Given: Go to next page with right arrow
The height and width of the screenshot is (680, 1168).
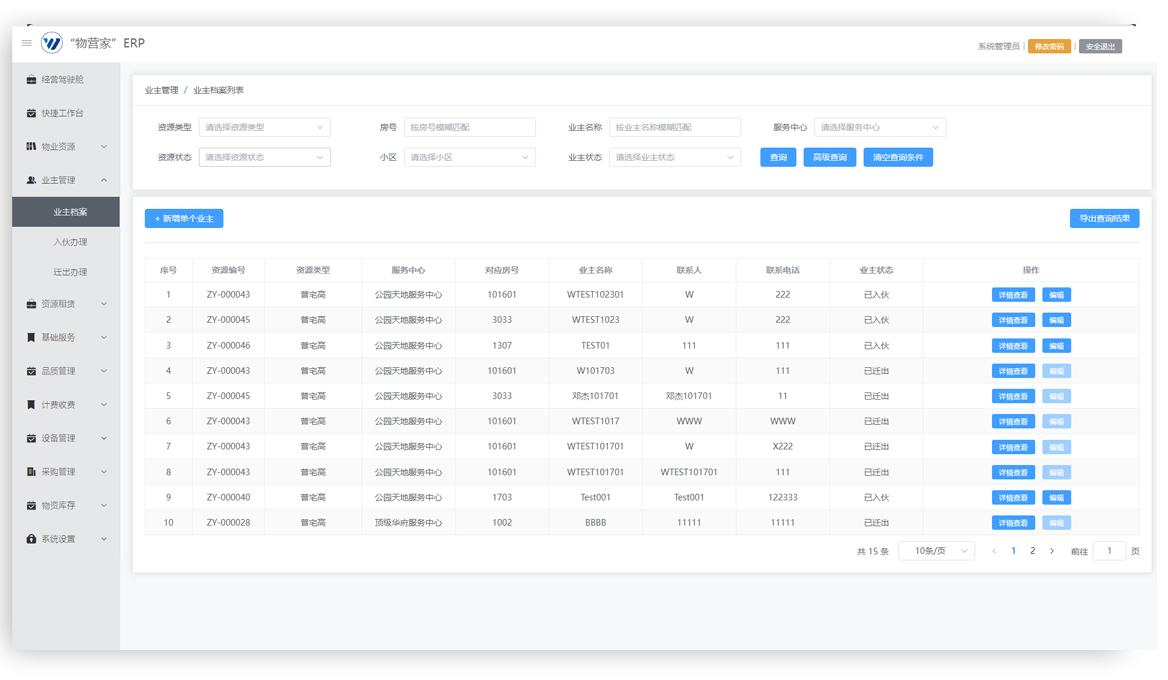Looking at the screenshot, I should 1051,551.
